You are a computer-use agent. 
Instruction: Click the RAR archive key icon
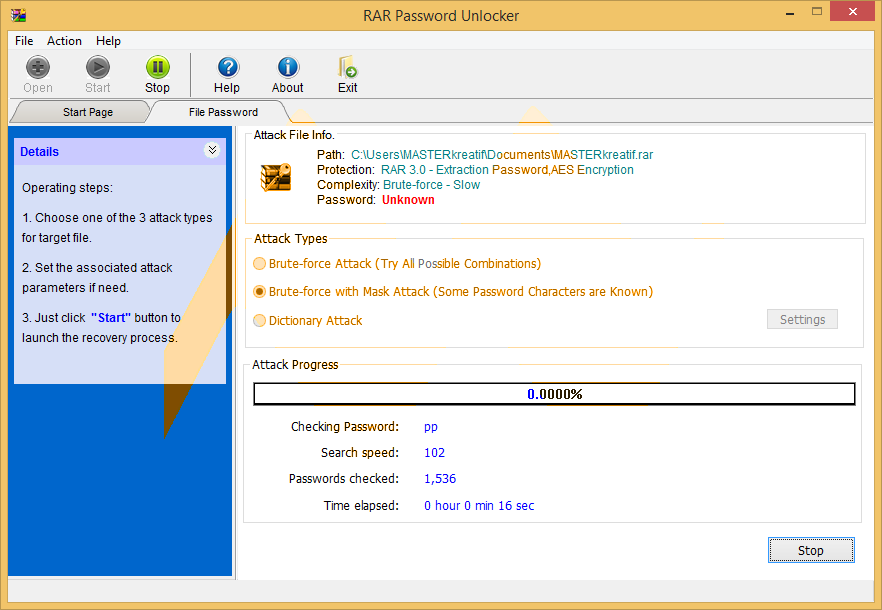276,177
